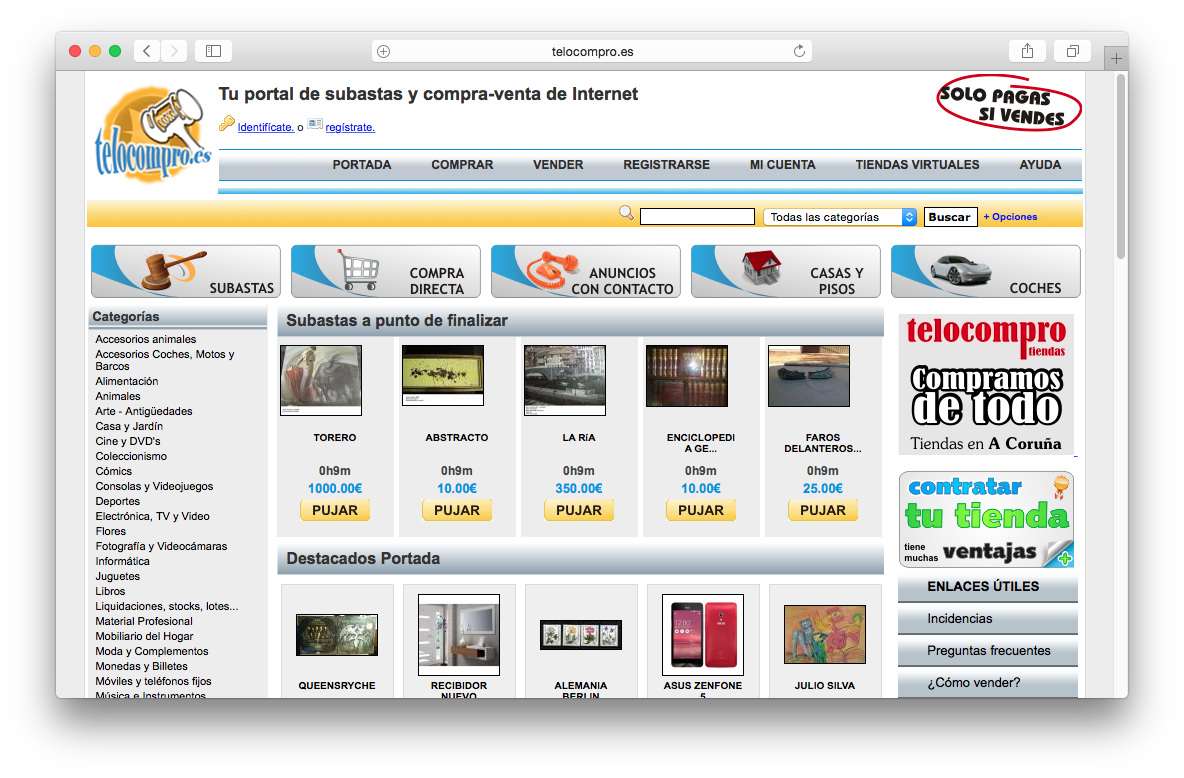
Task: Open the Vender menu
Action: pyautogui.click(x=558, y=165)
